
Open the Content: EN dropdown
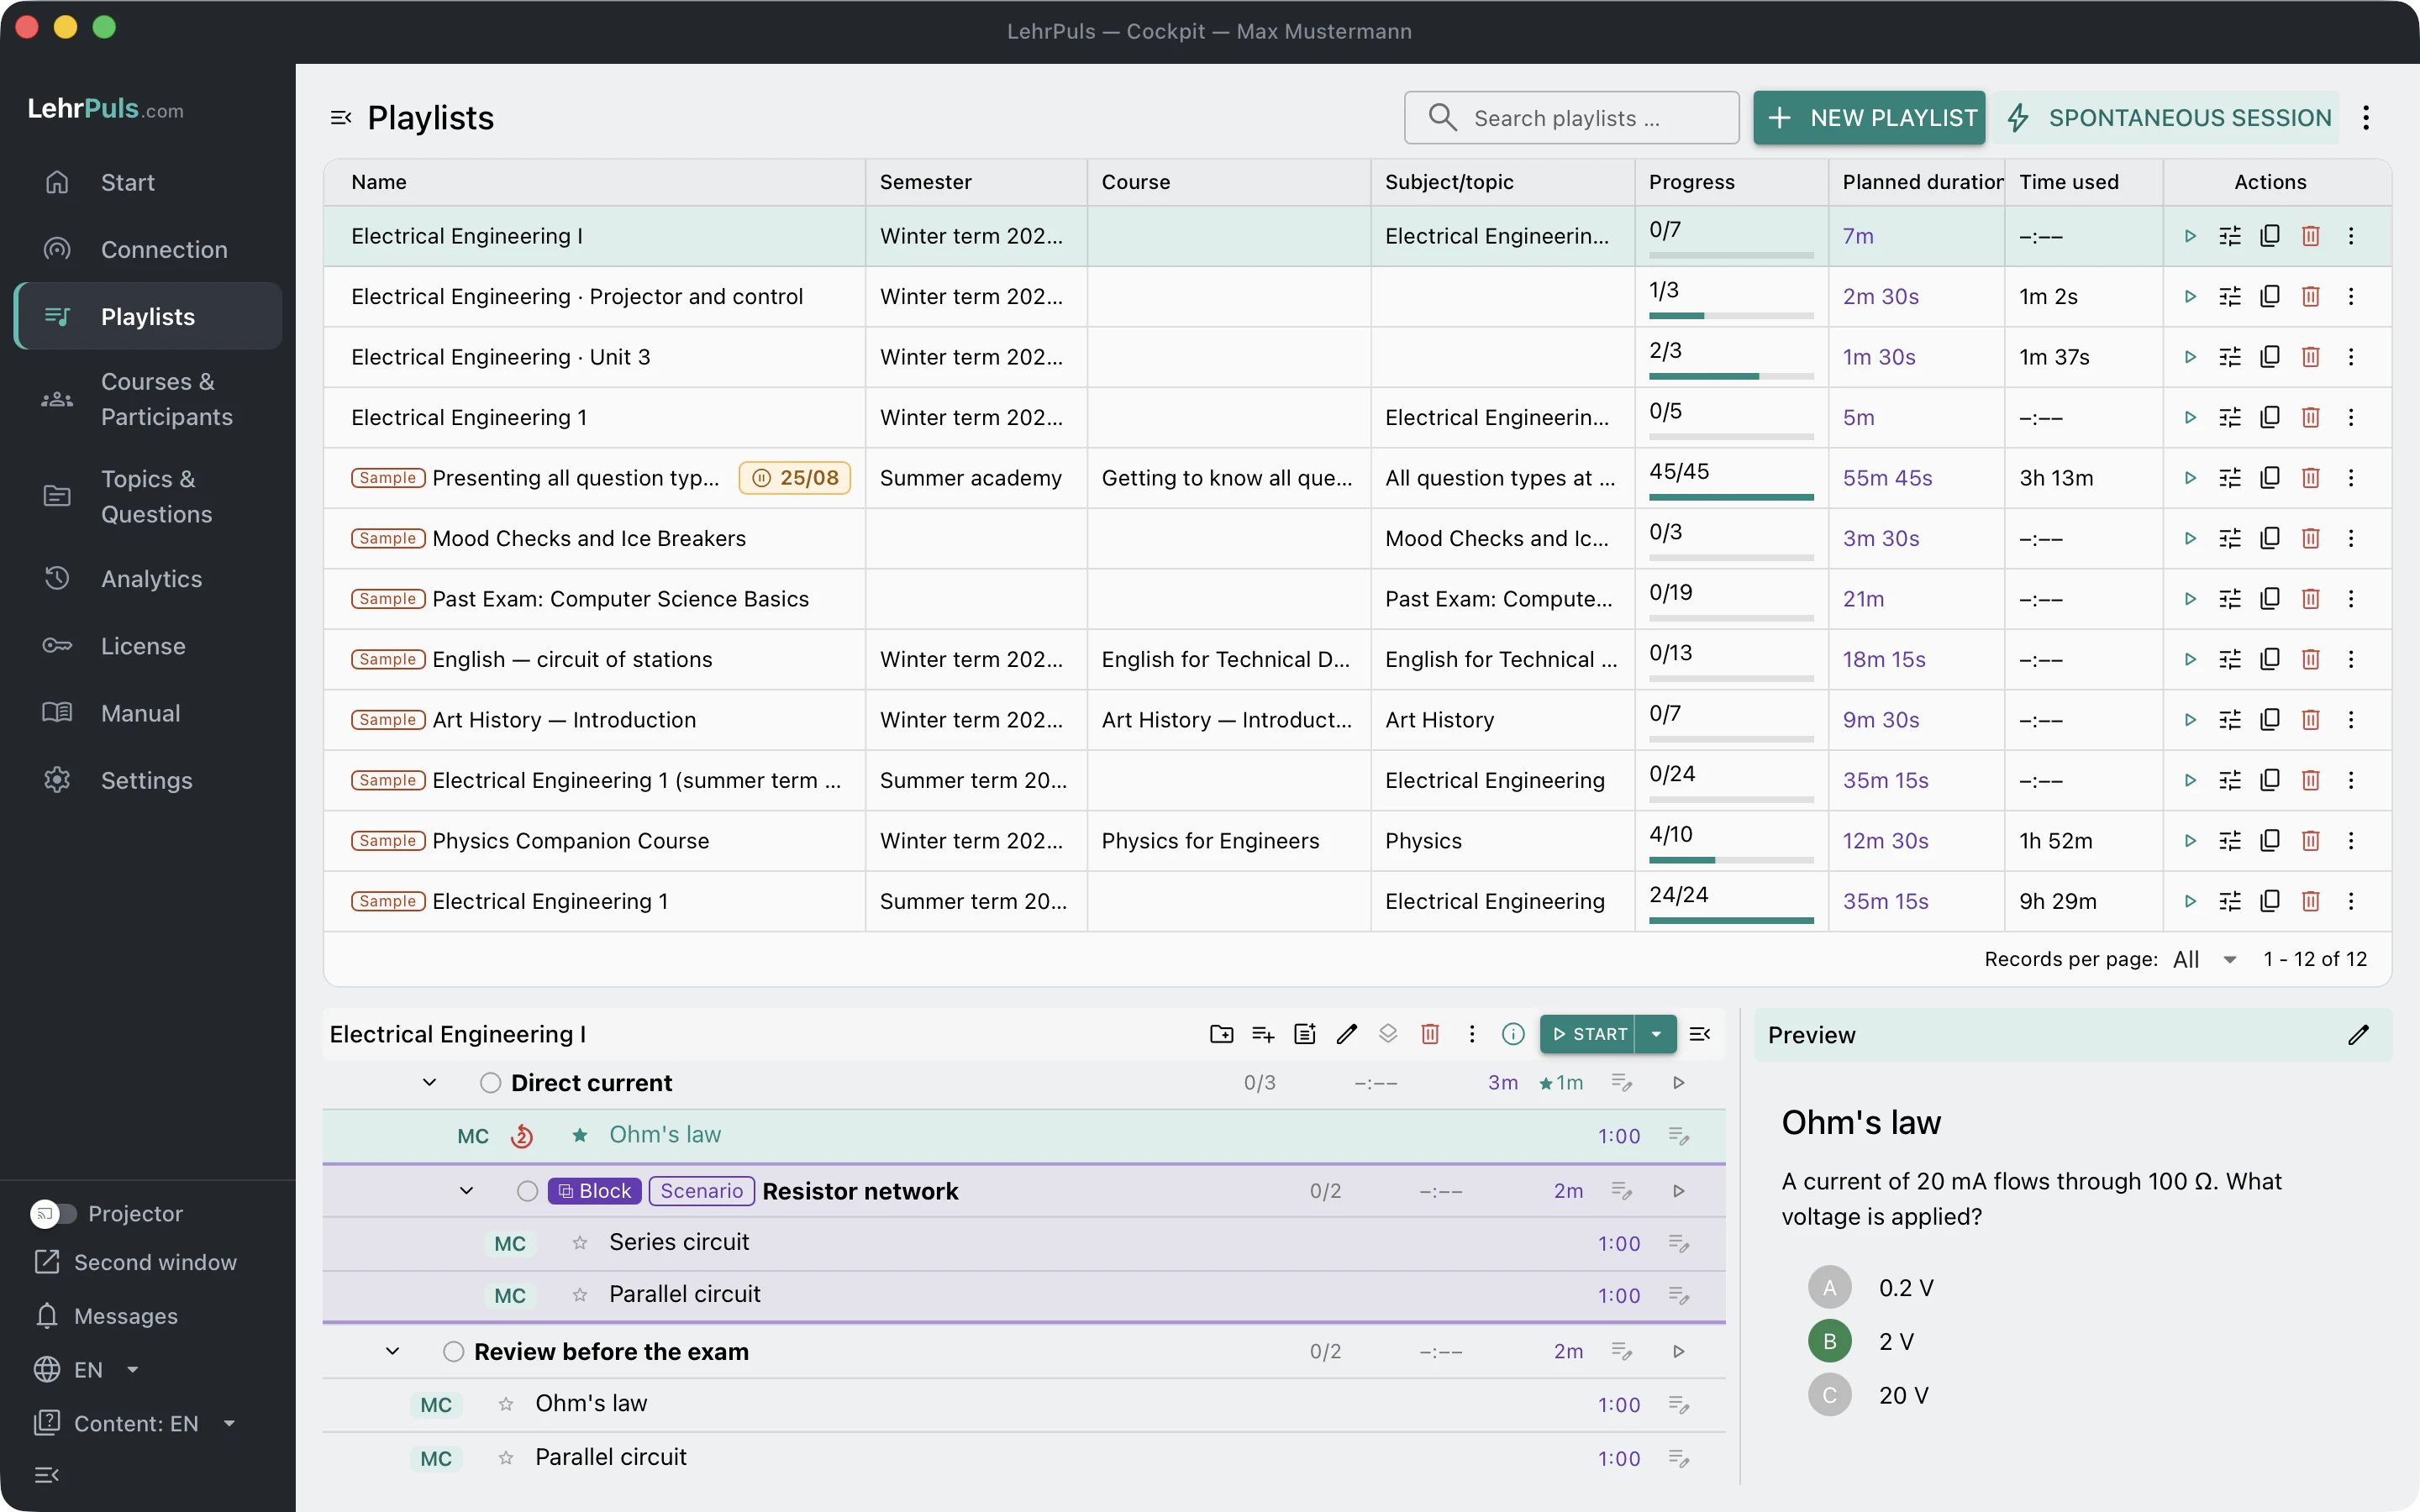point(135,1424)
